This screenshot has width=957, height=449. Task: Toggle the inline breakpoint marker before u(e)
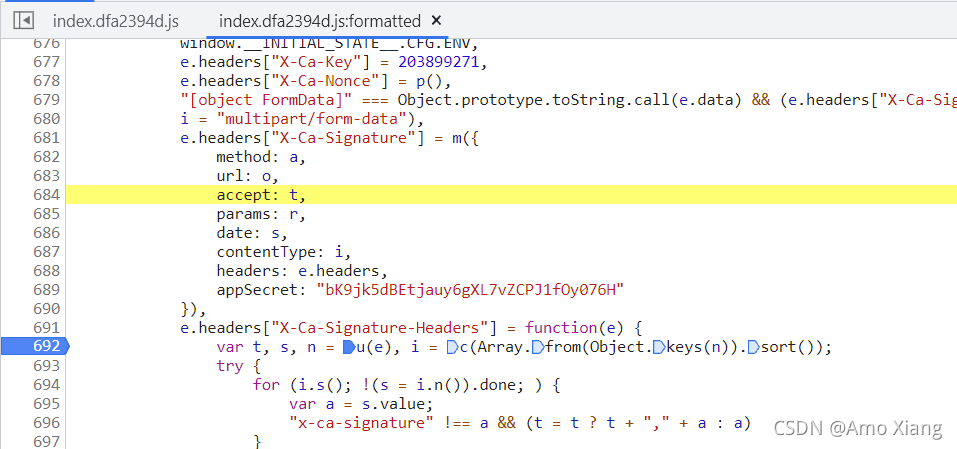(x=348, y=347)
